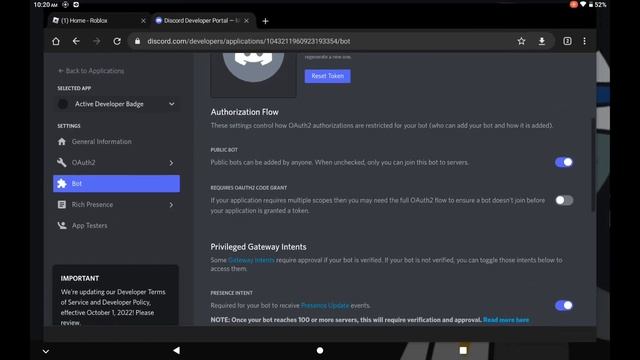Image resolution: width=640 pixels, height=360 pixels.
Task: Click the address bar URL
Action: [x=249, y=41]
